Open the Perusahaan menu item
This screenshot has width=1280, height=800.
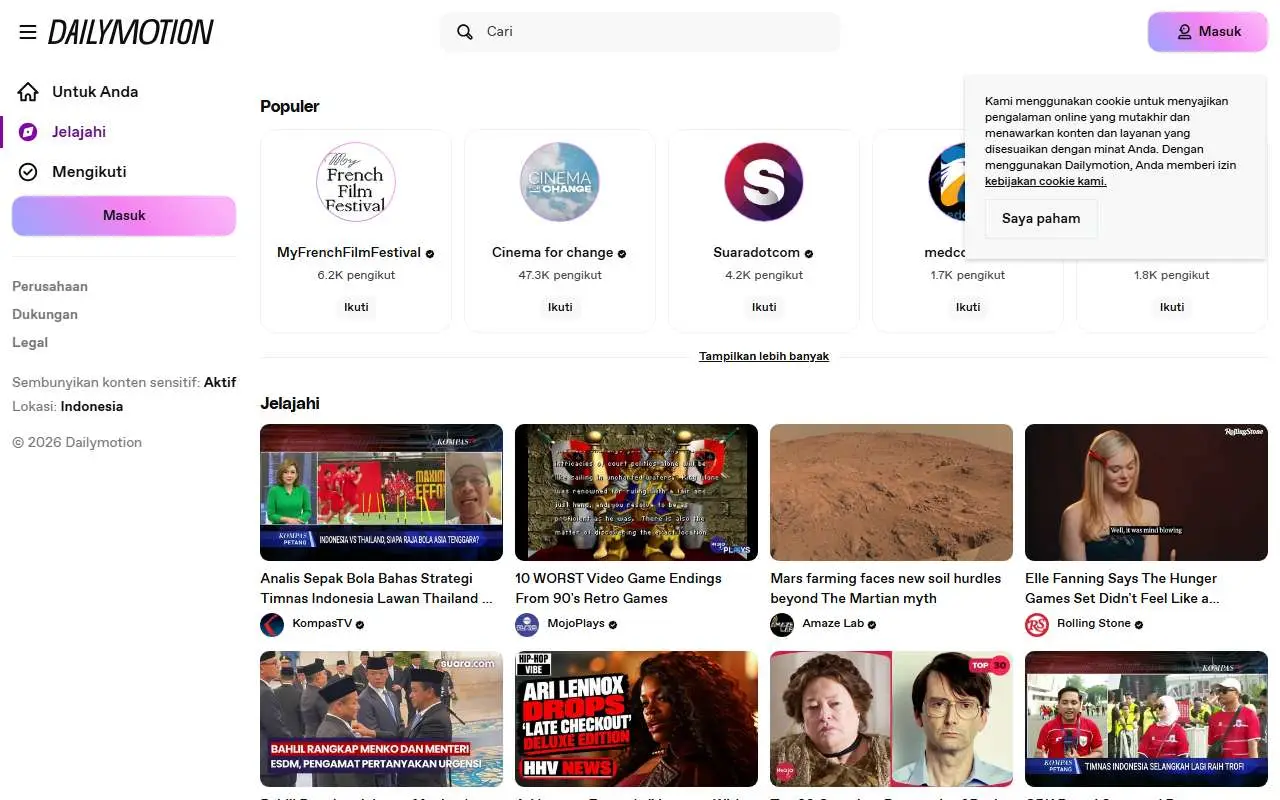(x=50, y=286)
